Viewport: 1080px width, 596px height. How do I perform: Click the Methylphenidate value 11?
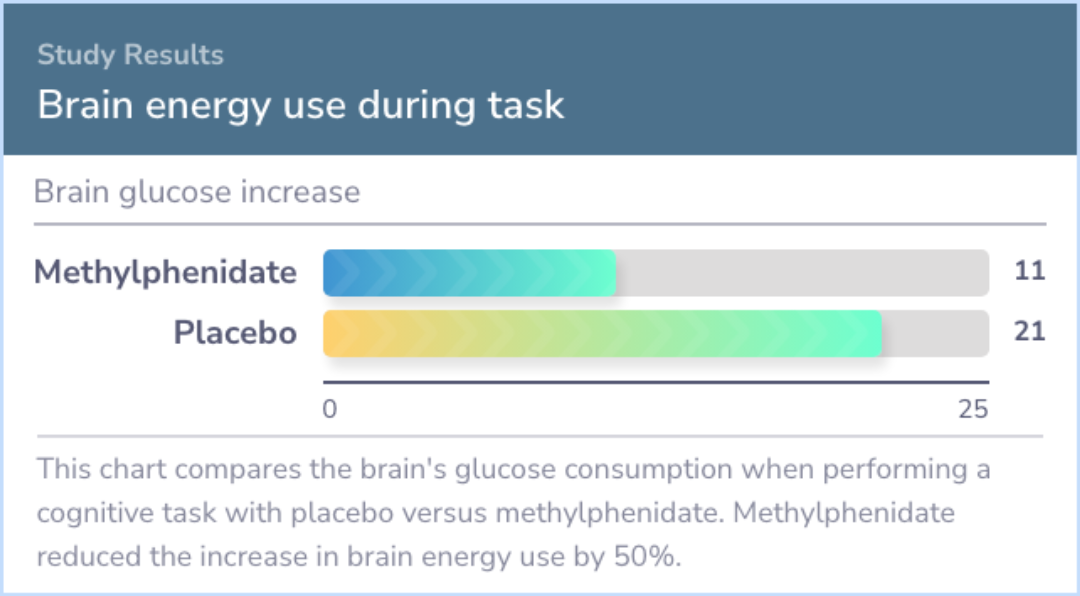coord(1030,271)
